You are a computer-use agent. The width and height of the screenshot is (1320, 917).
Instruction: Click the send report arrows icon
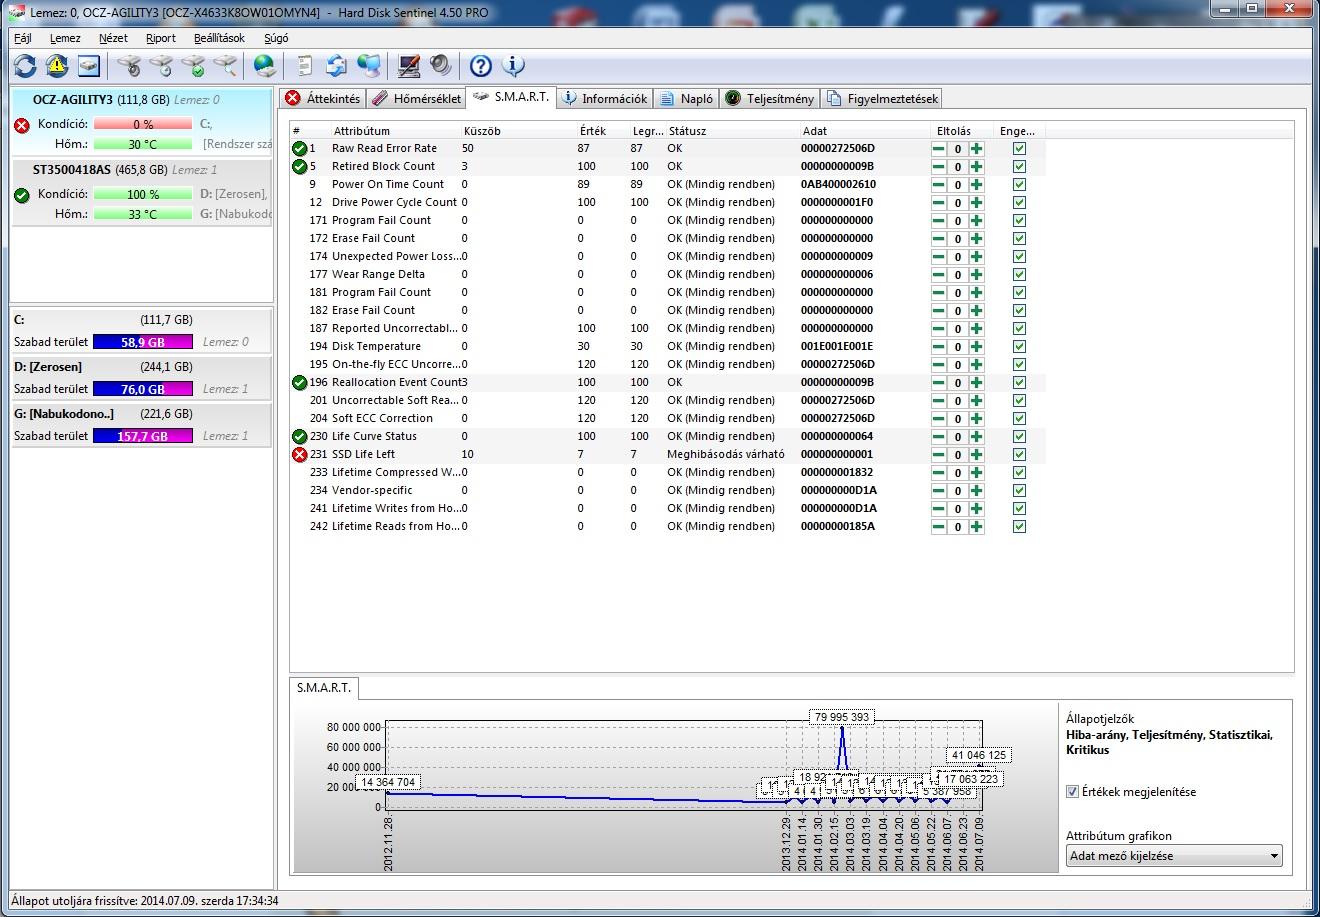[x=337, y=66]
